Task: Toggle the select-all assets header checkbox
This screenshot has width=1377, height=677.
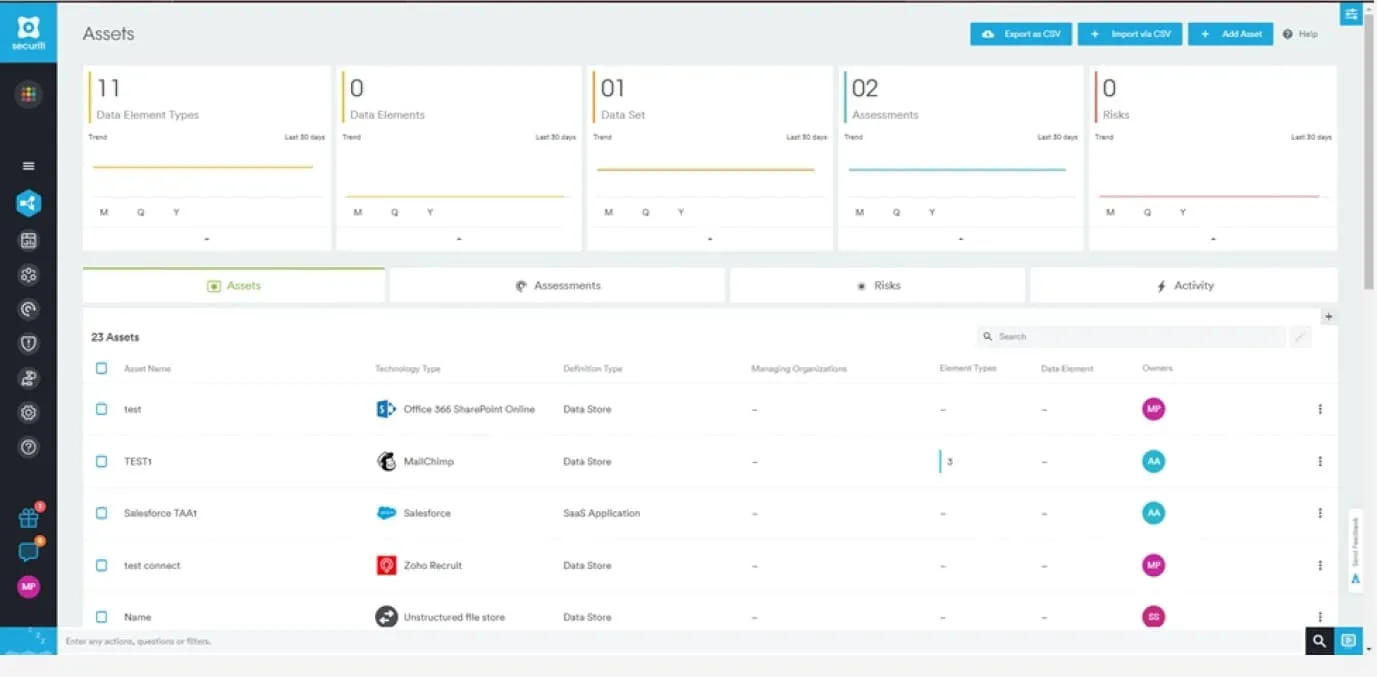Action: pos(101,368)
